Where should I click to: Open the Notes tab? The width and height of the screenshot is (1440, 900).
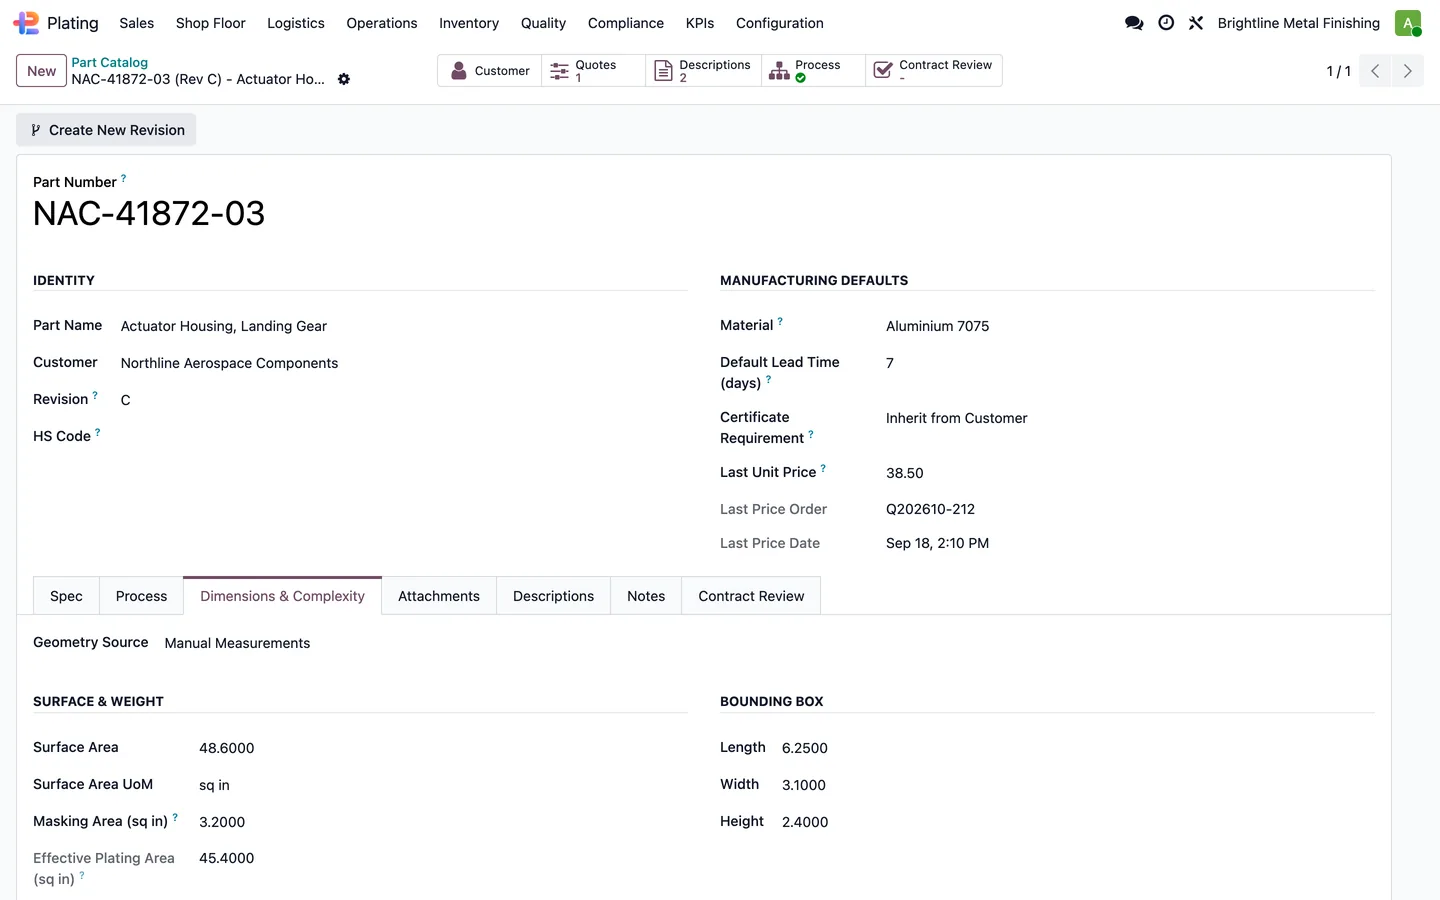point(646,596)
